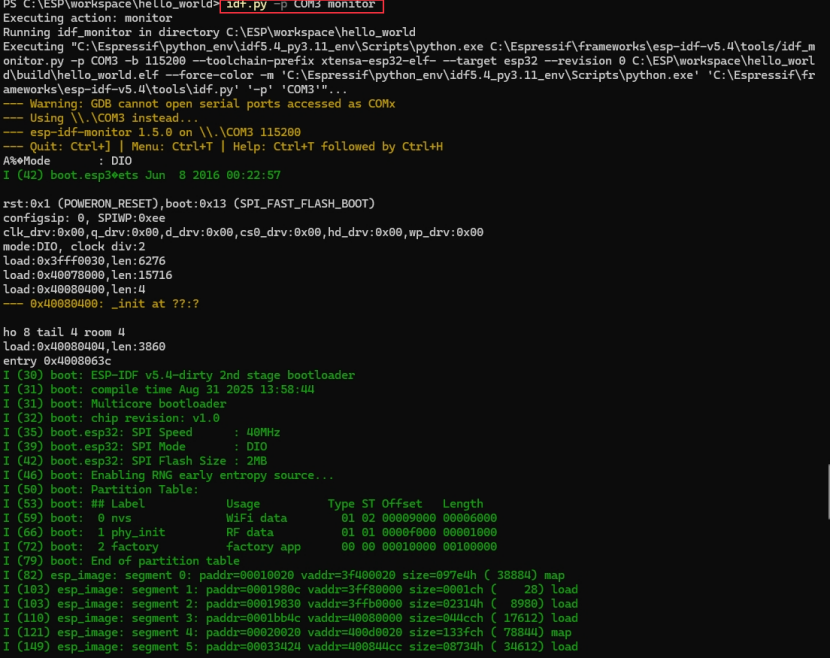Viewport: 830px width, 658px height.
Task: Click 'load:0x40078000,len:15716' line
Action: (87, 275)
